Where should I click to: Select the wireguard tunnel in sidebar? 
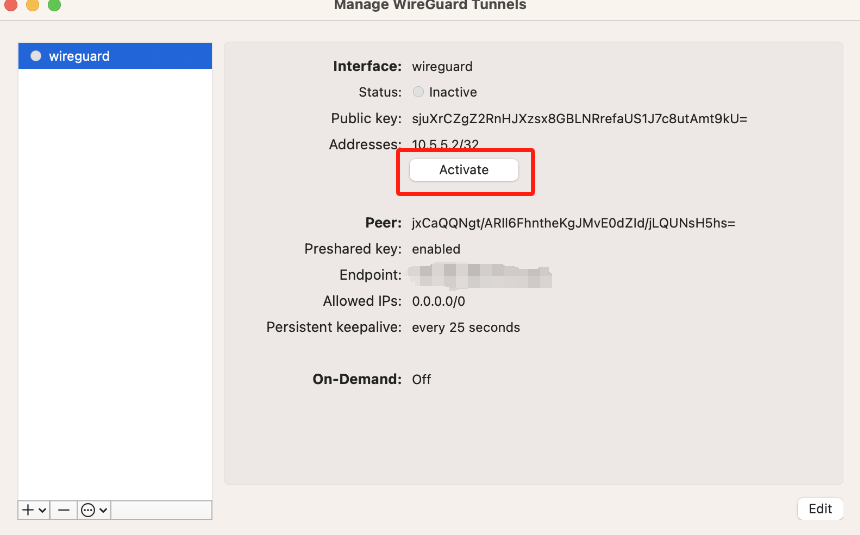click(115, 56)
